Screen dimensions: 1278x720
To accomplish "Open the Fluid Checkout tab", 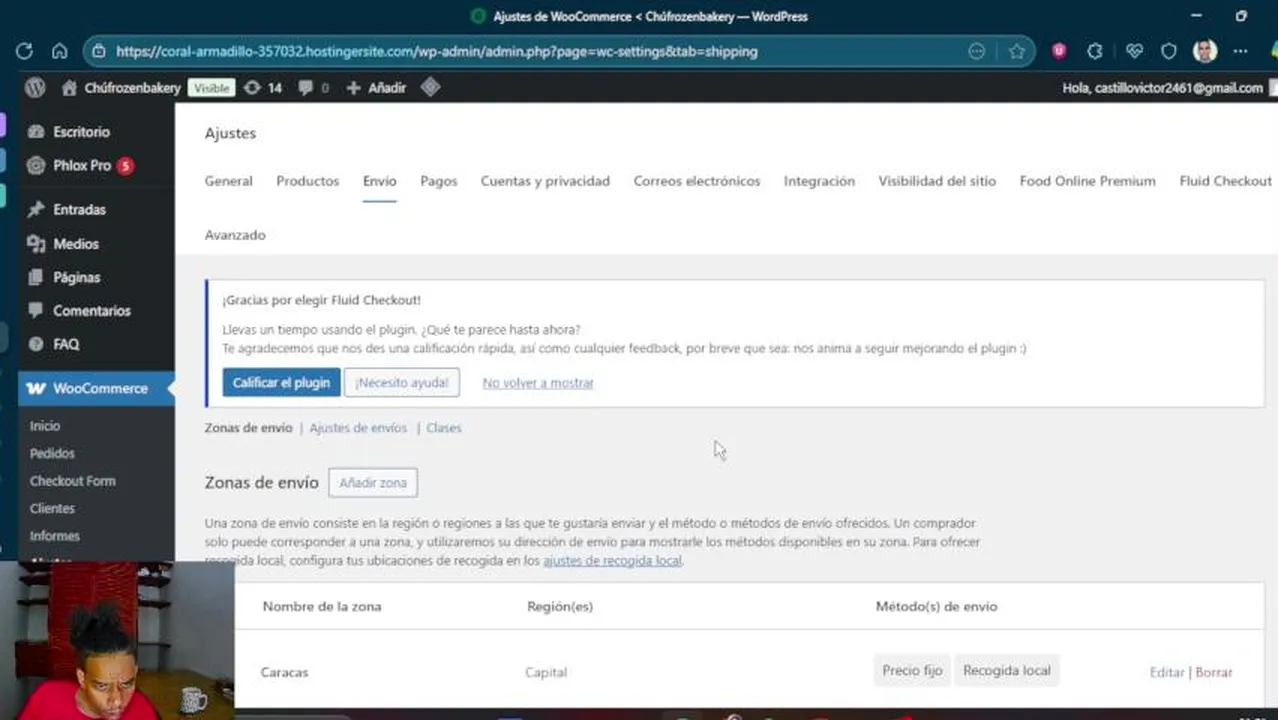I will coord(1225,181).
